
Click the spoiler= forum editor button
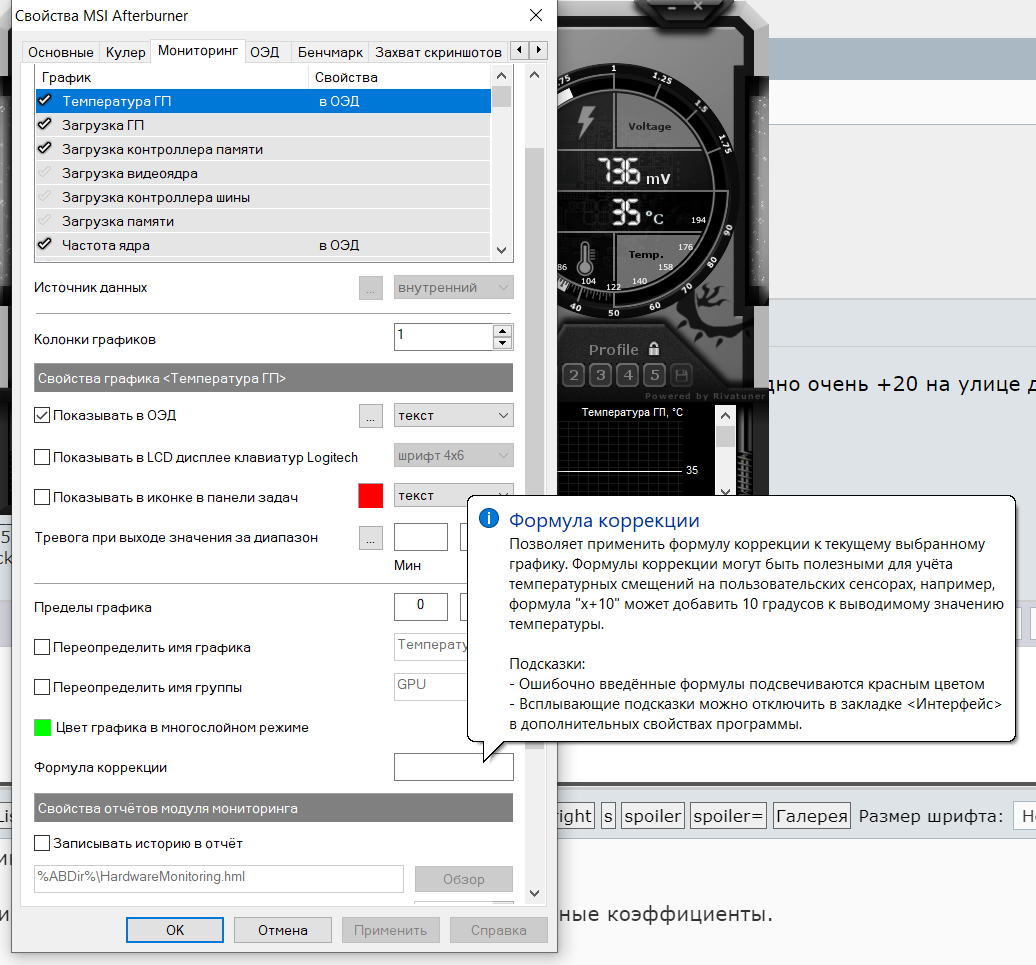click(729, 816)
